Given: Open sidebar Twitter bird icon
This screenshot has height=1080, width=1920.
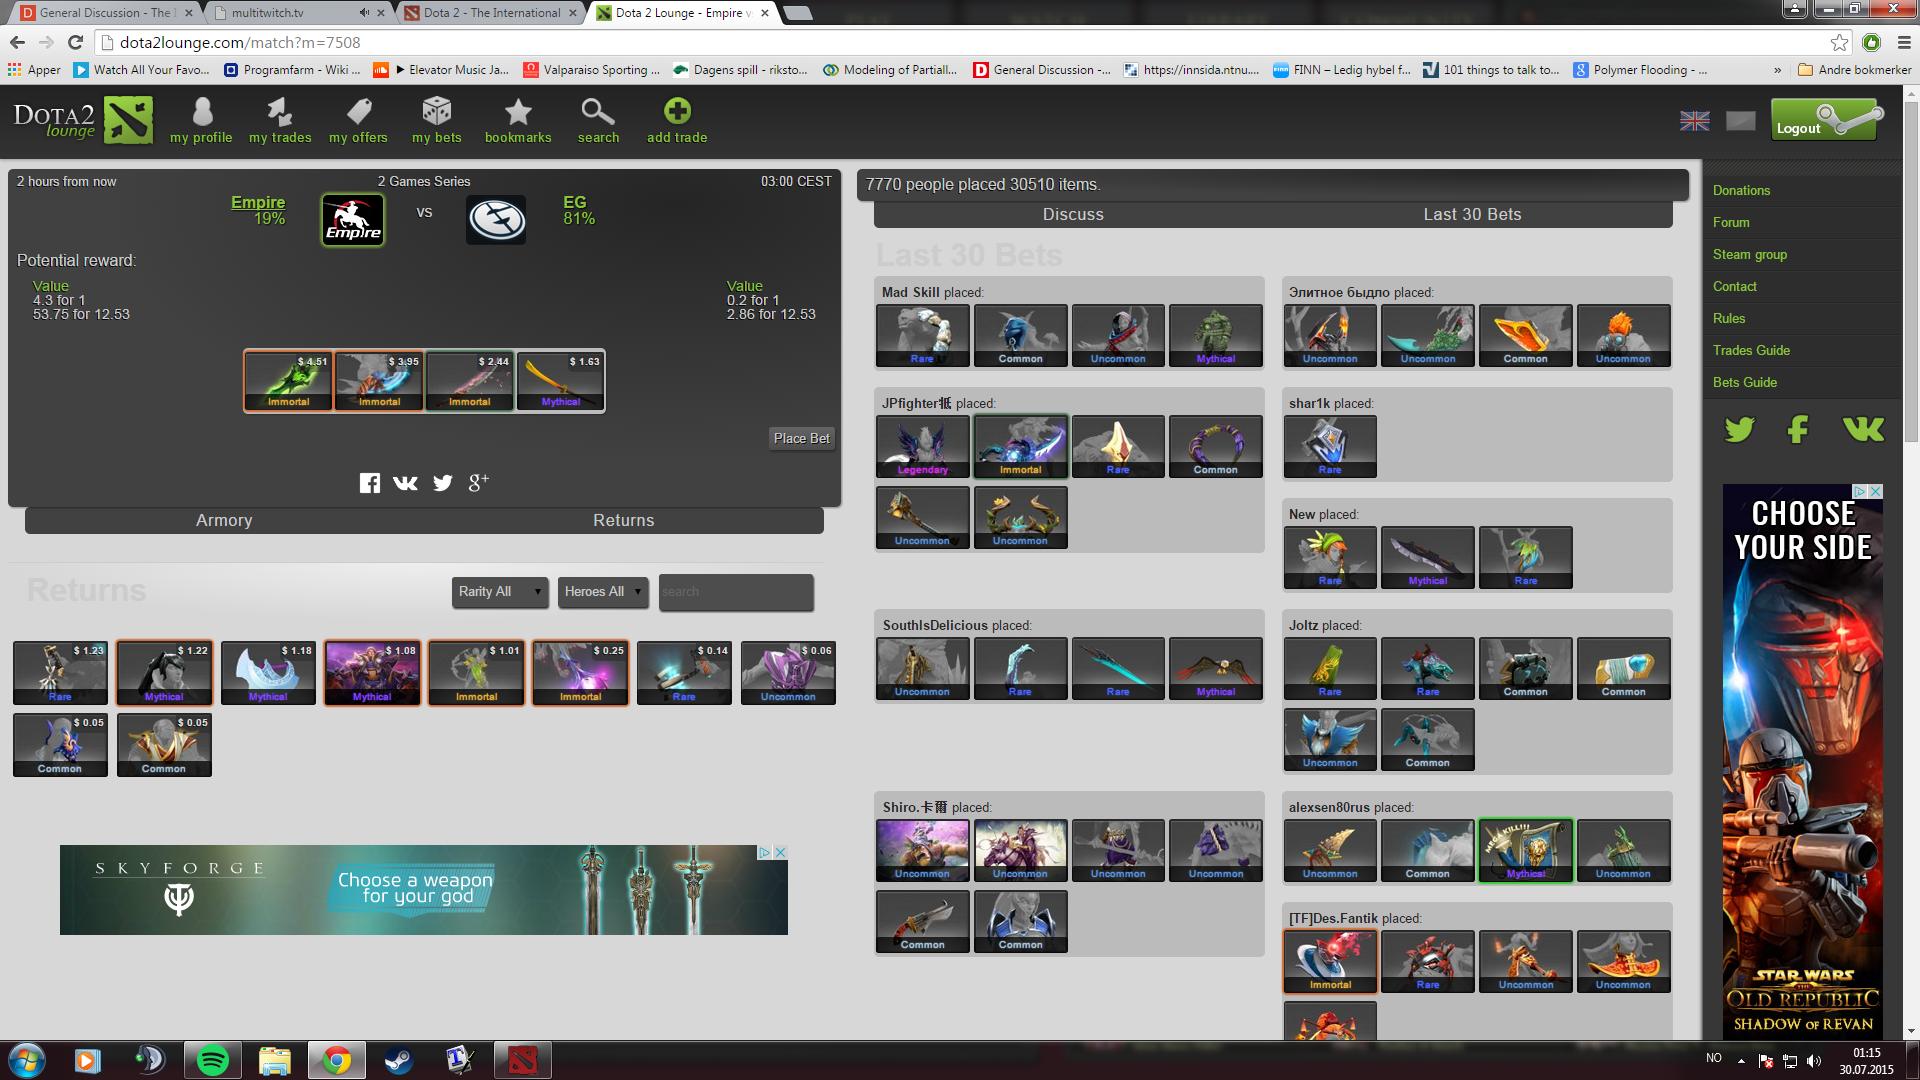Looking at the screenshot, I should [1740, 430].
